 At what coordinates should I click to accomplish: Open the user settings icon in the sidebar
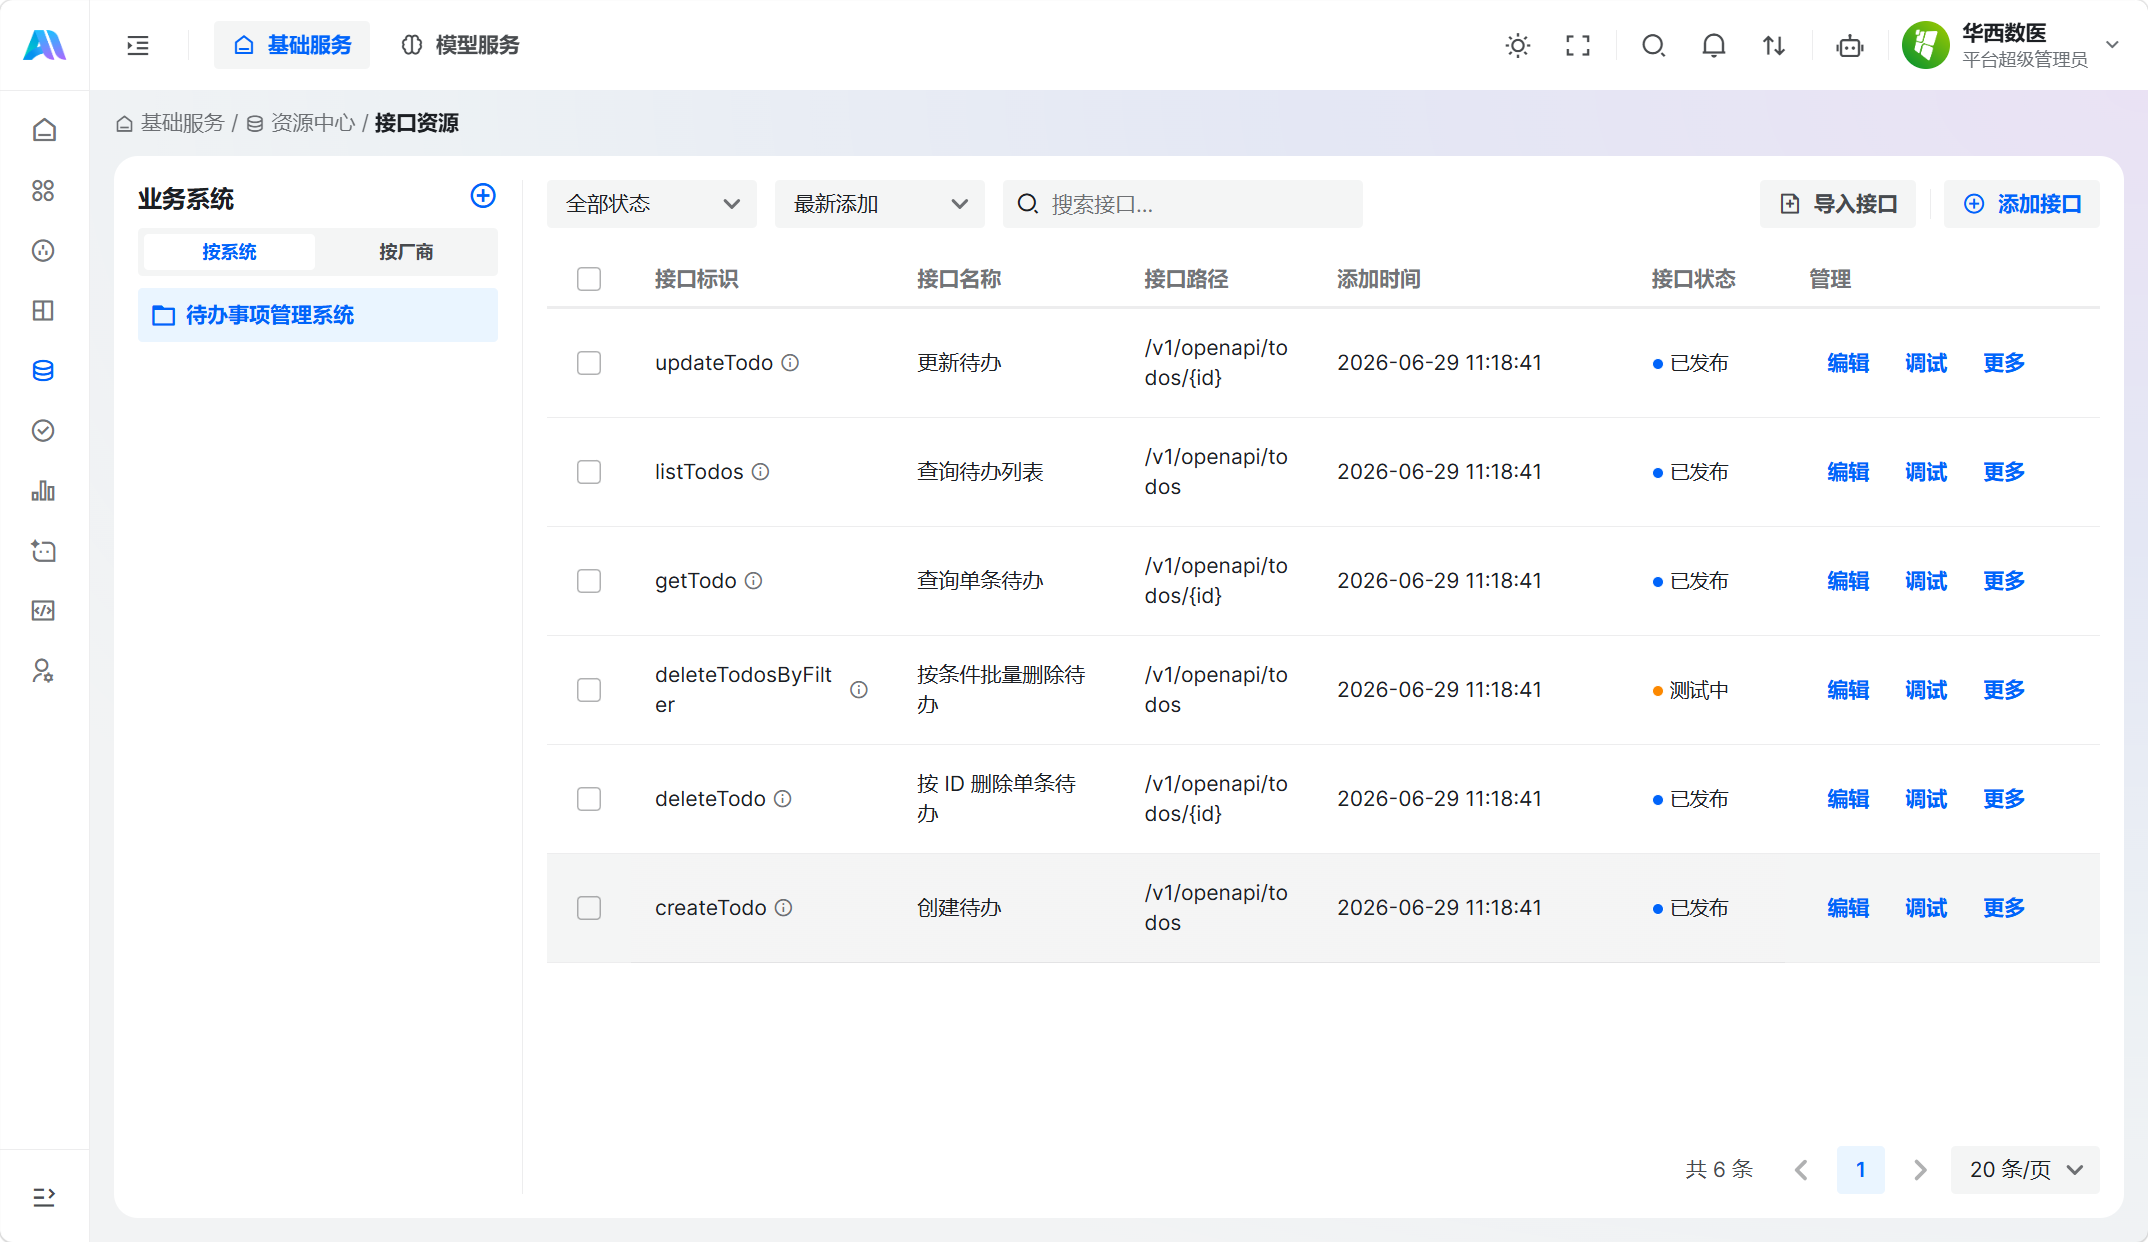pos(43,670)
